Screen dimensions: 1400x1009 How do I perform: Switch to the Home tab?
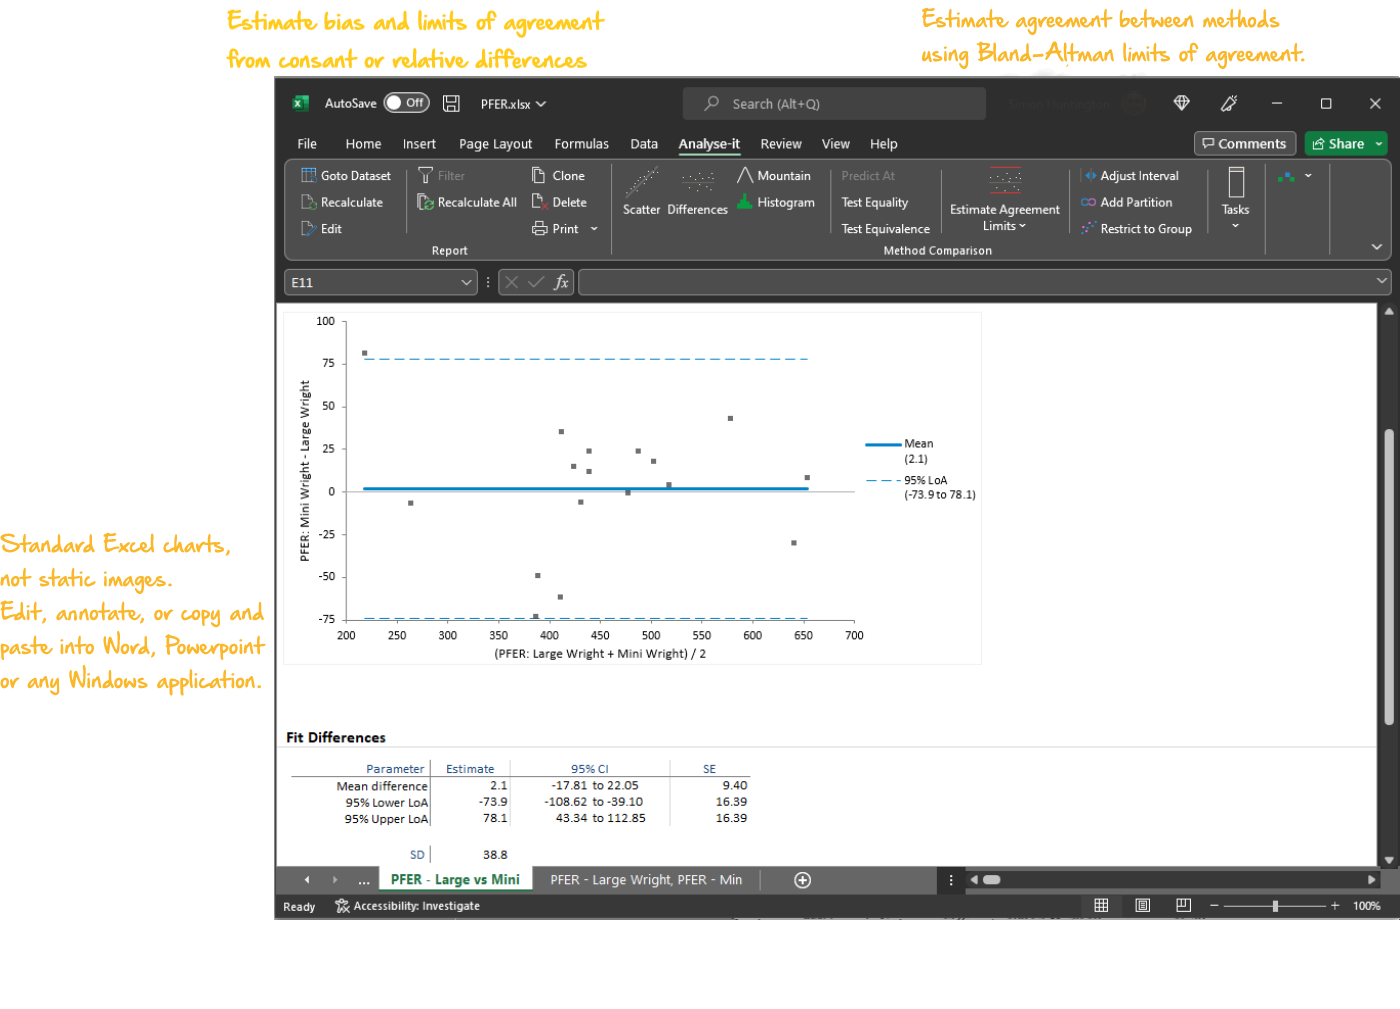(363, 144)
